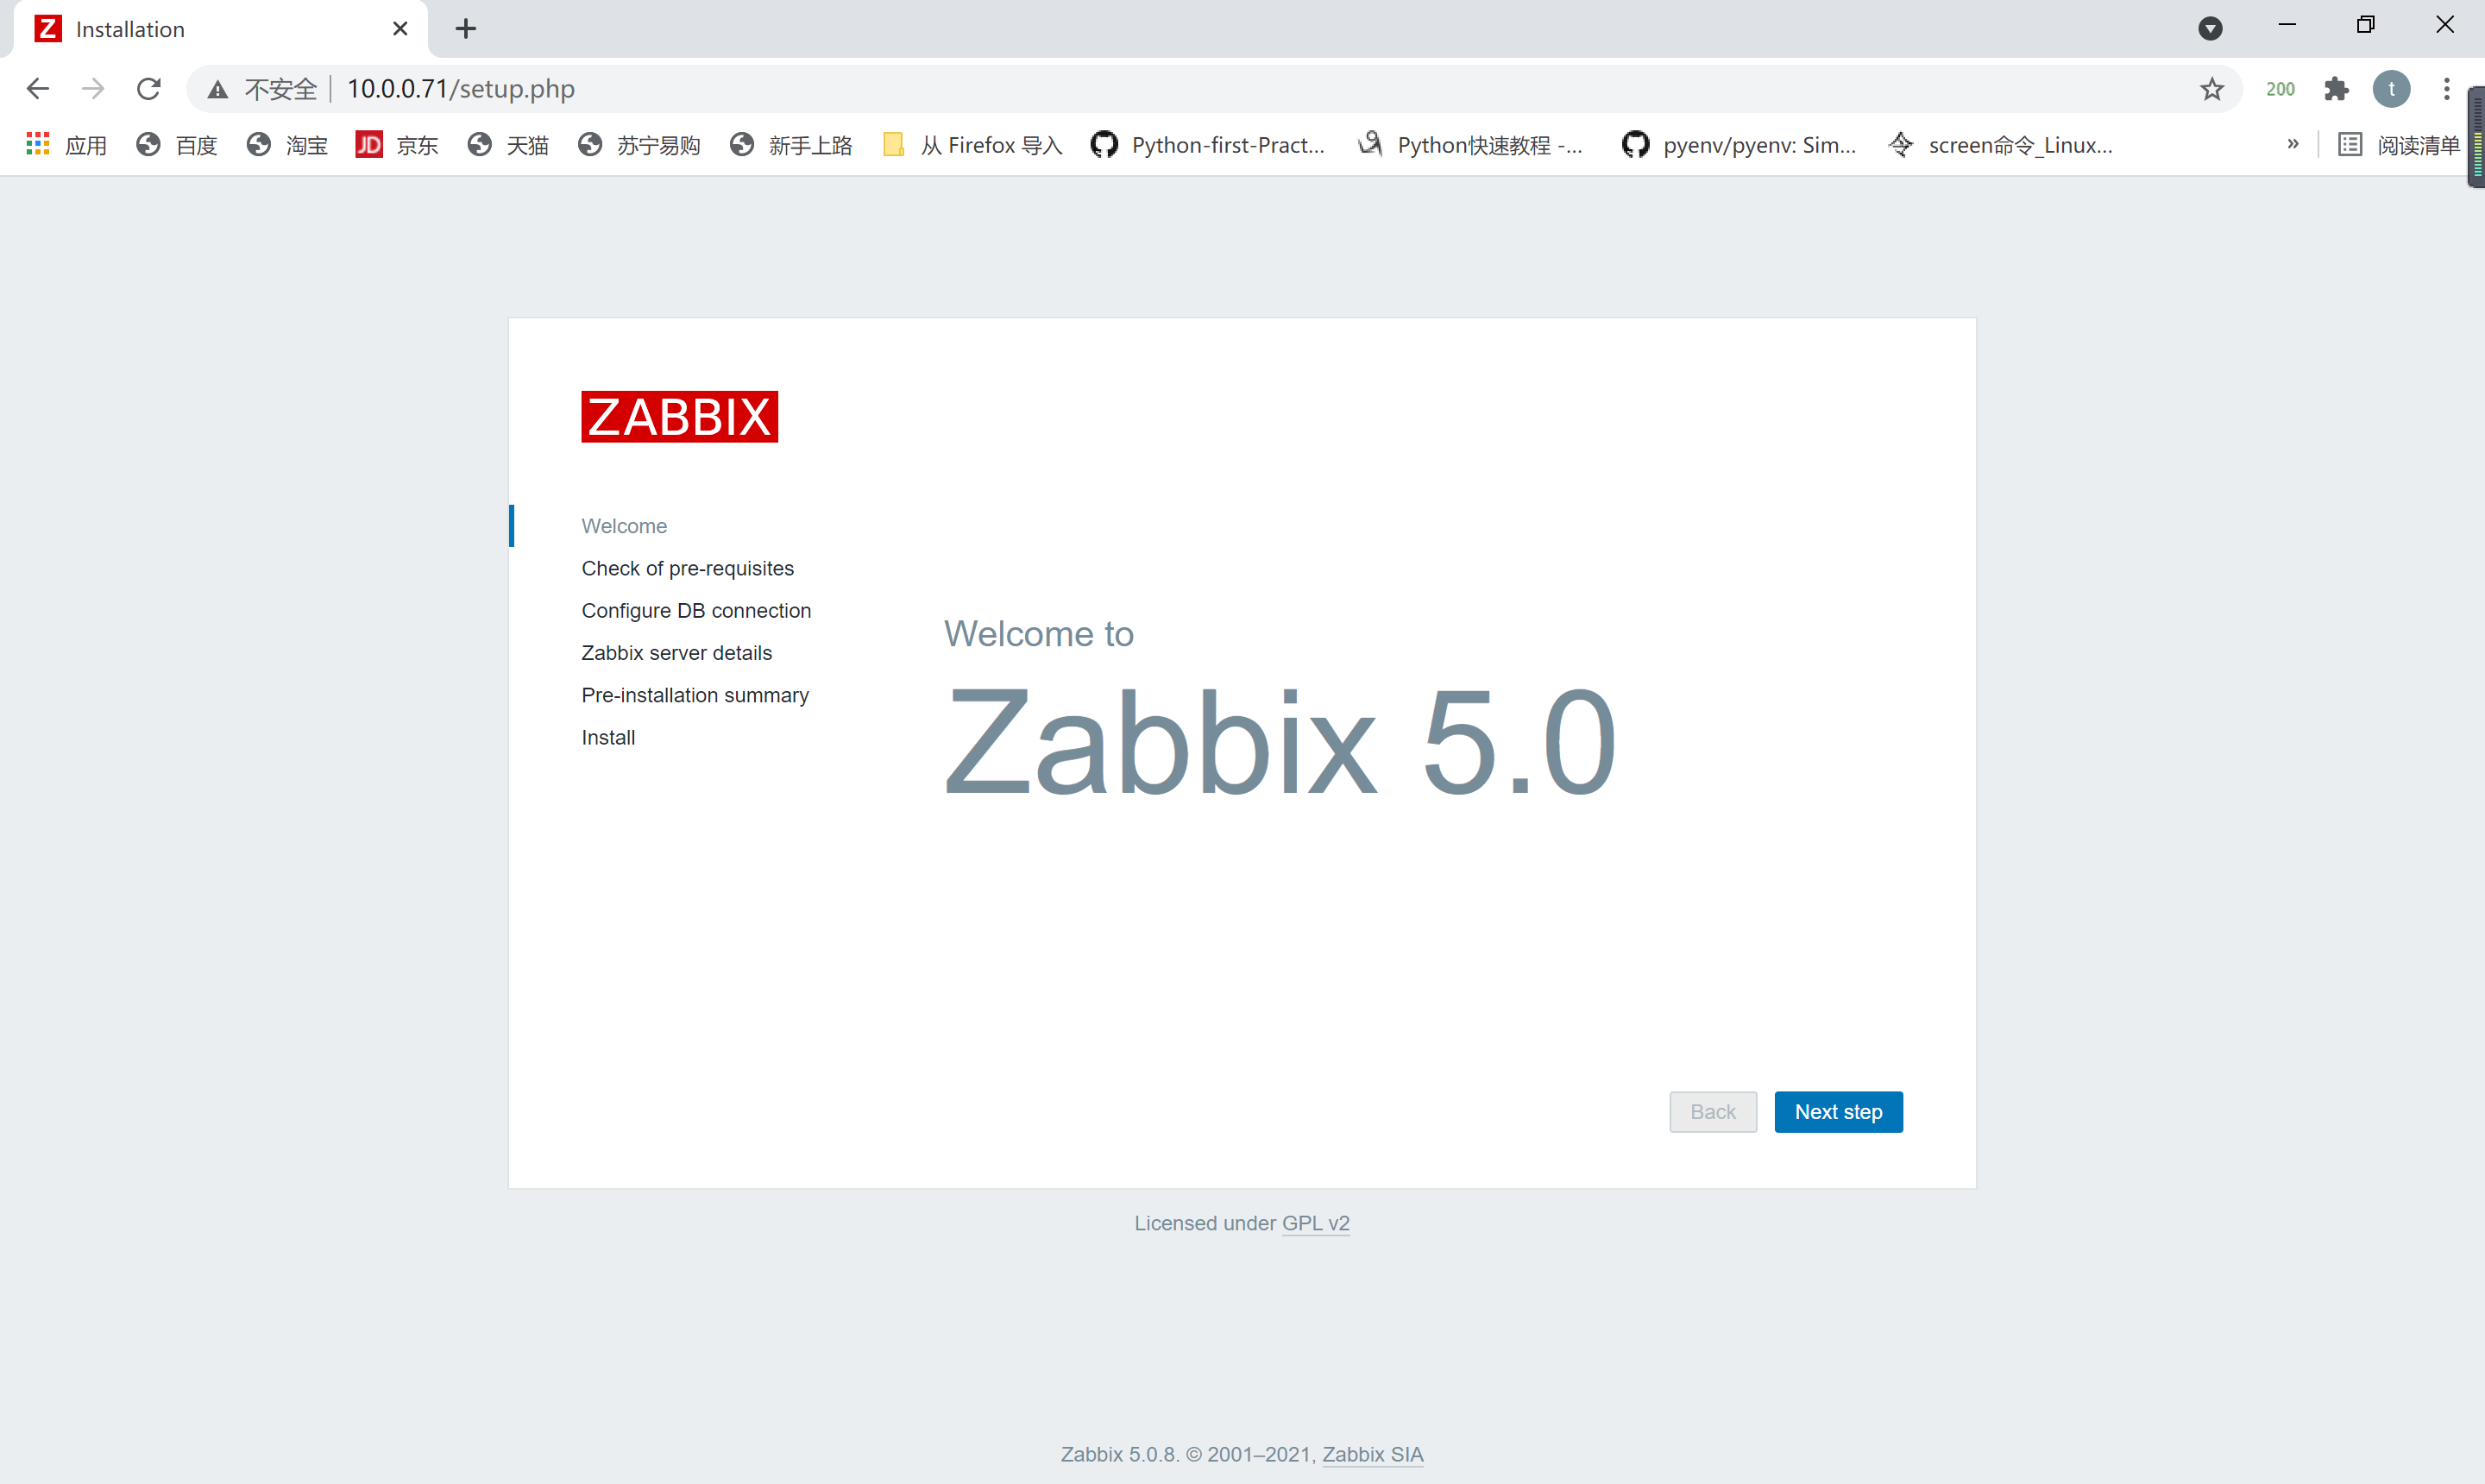Click the address bar URL 10.0.0.71/setup.php

[461, 89]
